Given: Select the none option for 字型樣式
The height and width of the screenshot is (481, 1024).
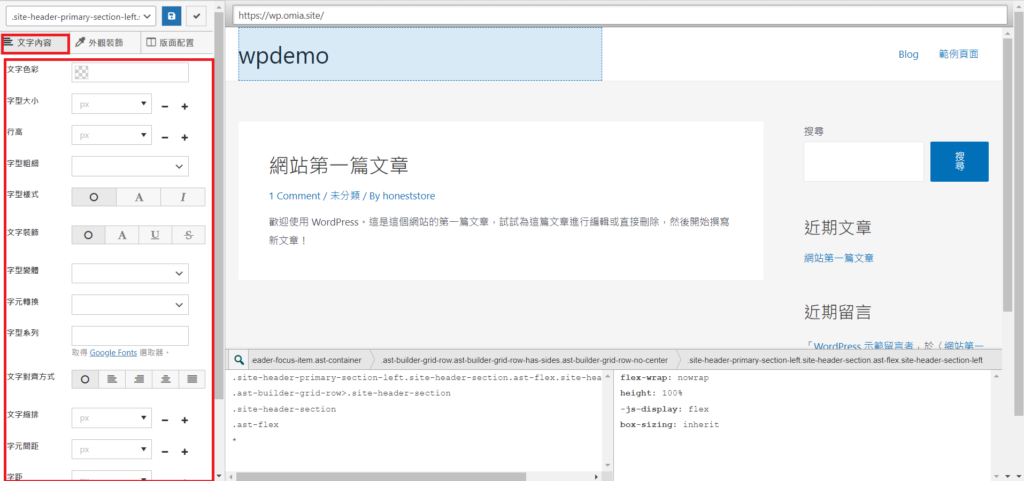Looking at the screenshot, I should pyautogui.click(x=93, y=197).
